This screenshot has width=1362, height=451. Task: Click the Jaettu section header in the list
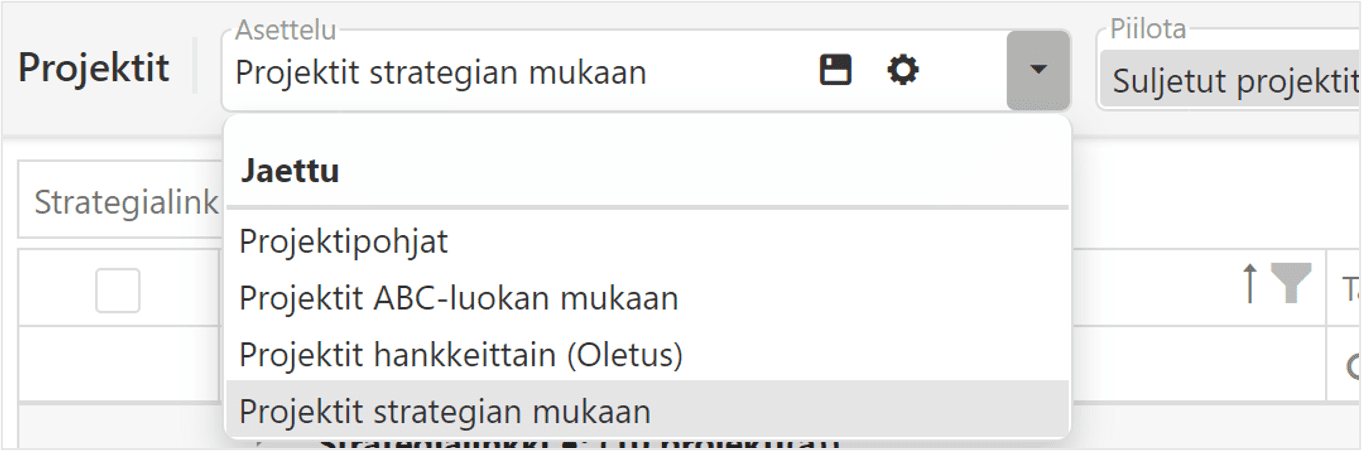(290, 171)
